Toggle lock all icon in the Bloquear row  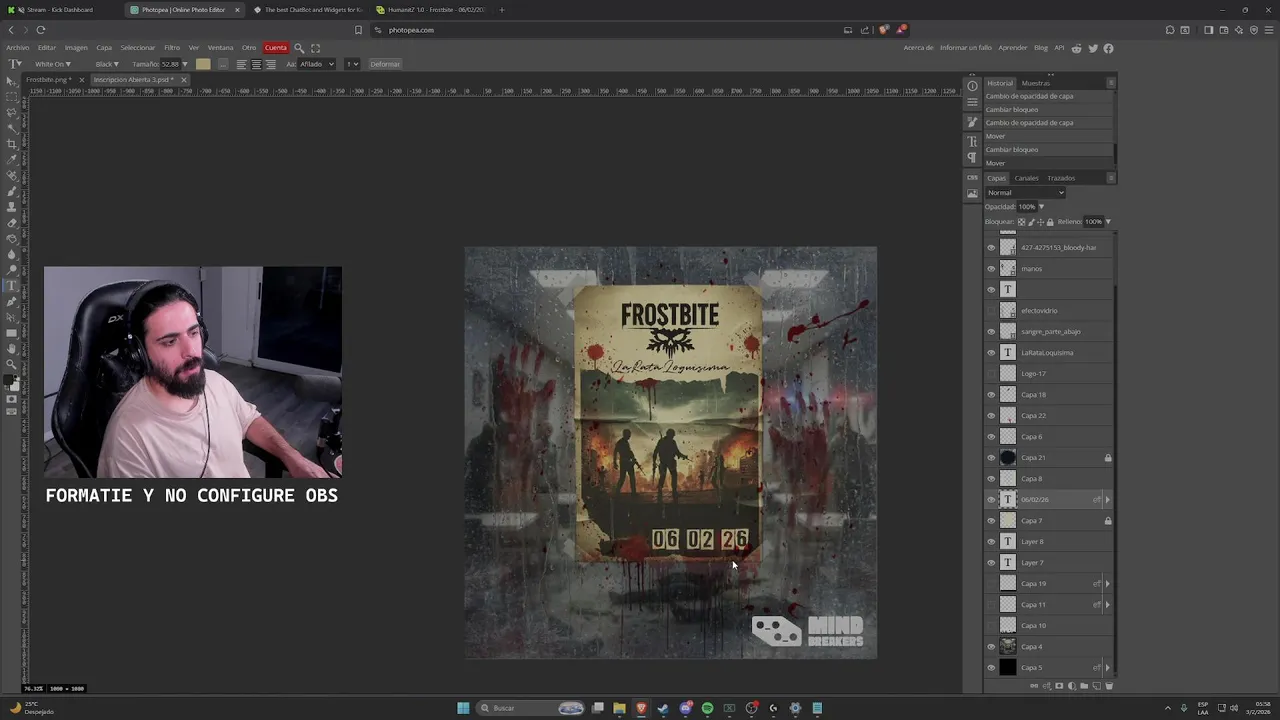tap(1050, 222)
